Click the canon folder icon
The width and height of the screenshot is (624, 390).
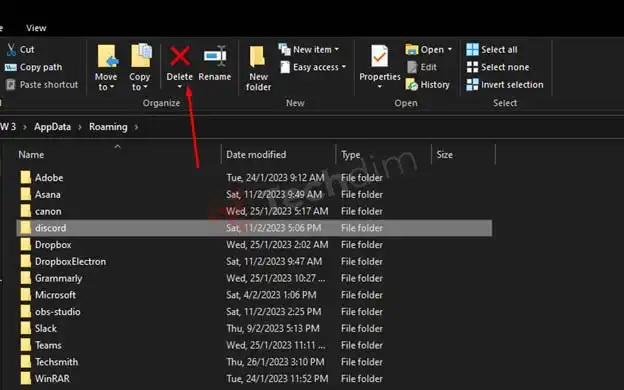[26, 211]
